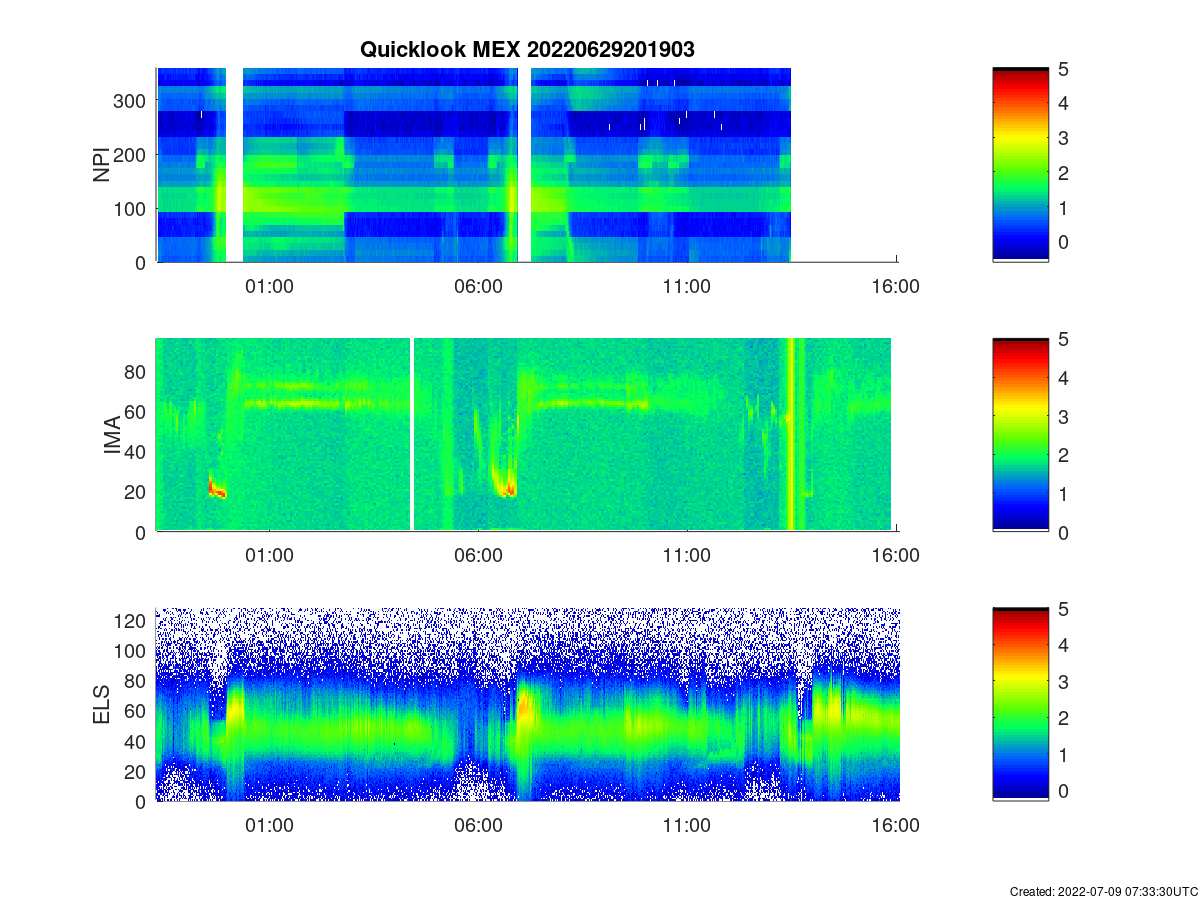Click the 20 tick on ELS y-axis
The width and height of the screenshot is (1200, 900).
pos(137,771)
